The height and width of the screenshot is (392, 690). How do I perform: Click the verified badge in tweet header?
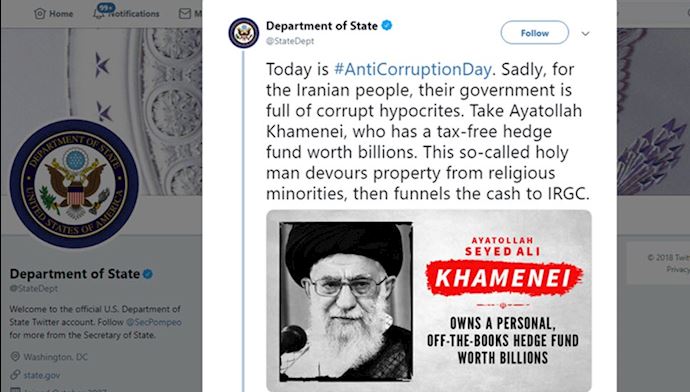pyautogui.click(x=387, y=26)
